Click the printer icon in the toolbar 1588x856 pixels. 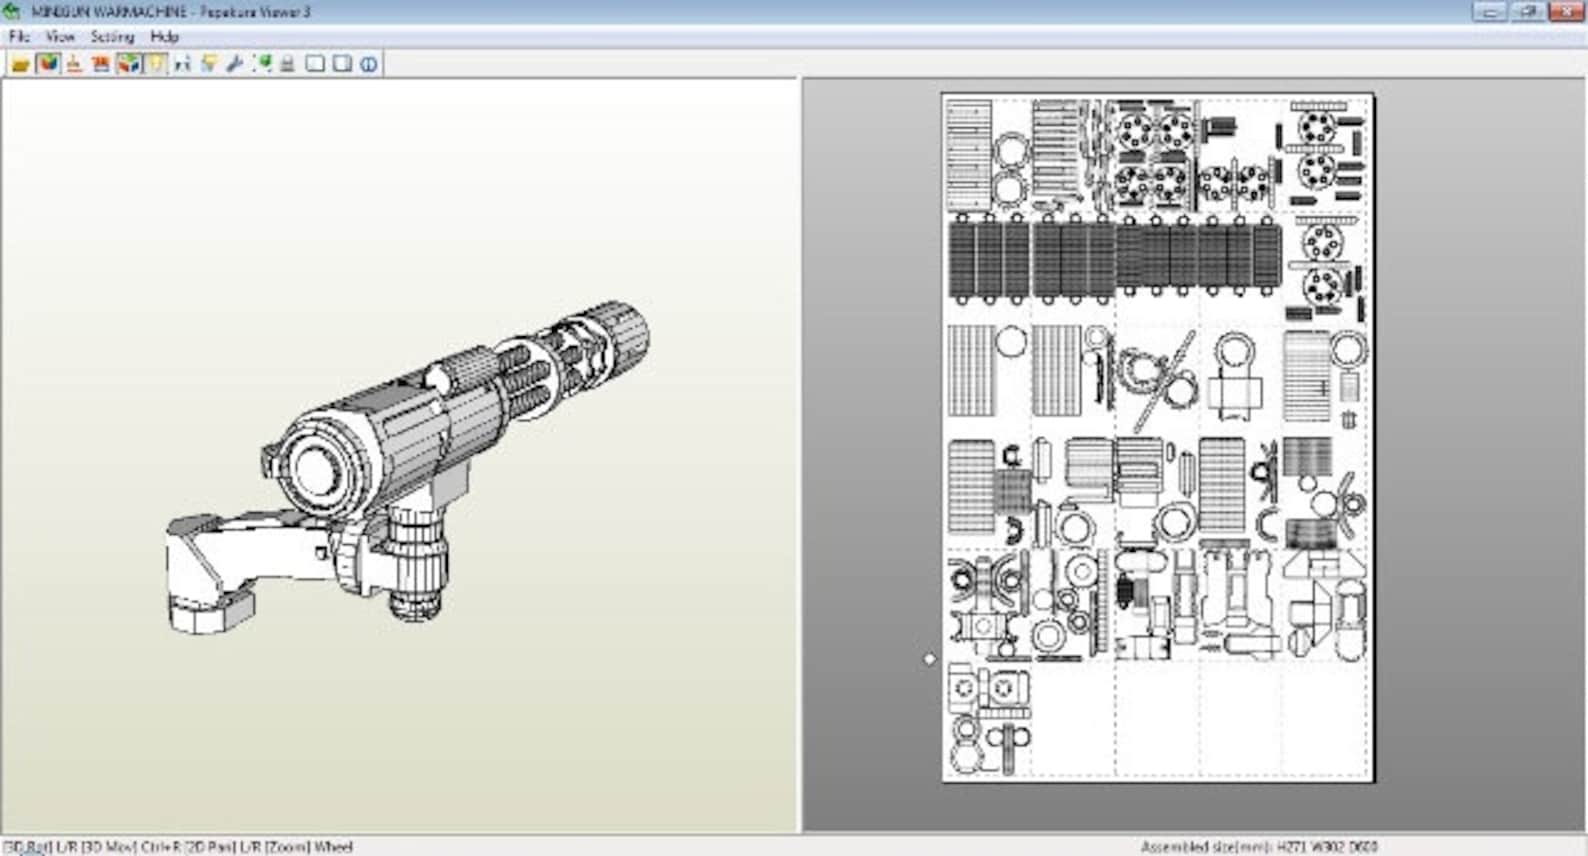tap(288, 64)
